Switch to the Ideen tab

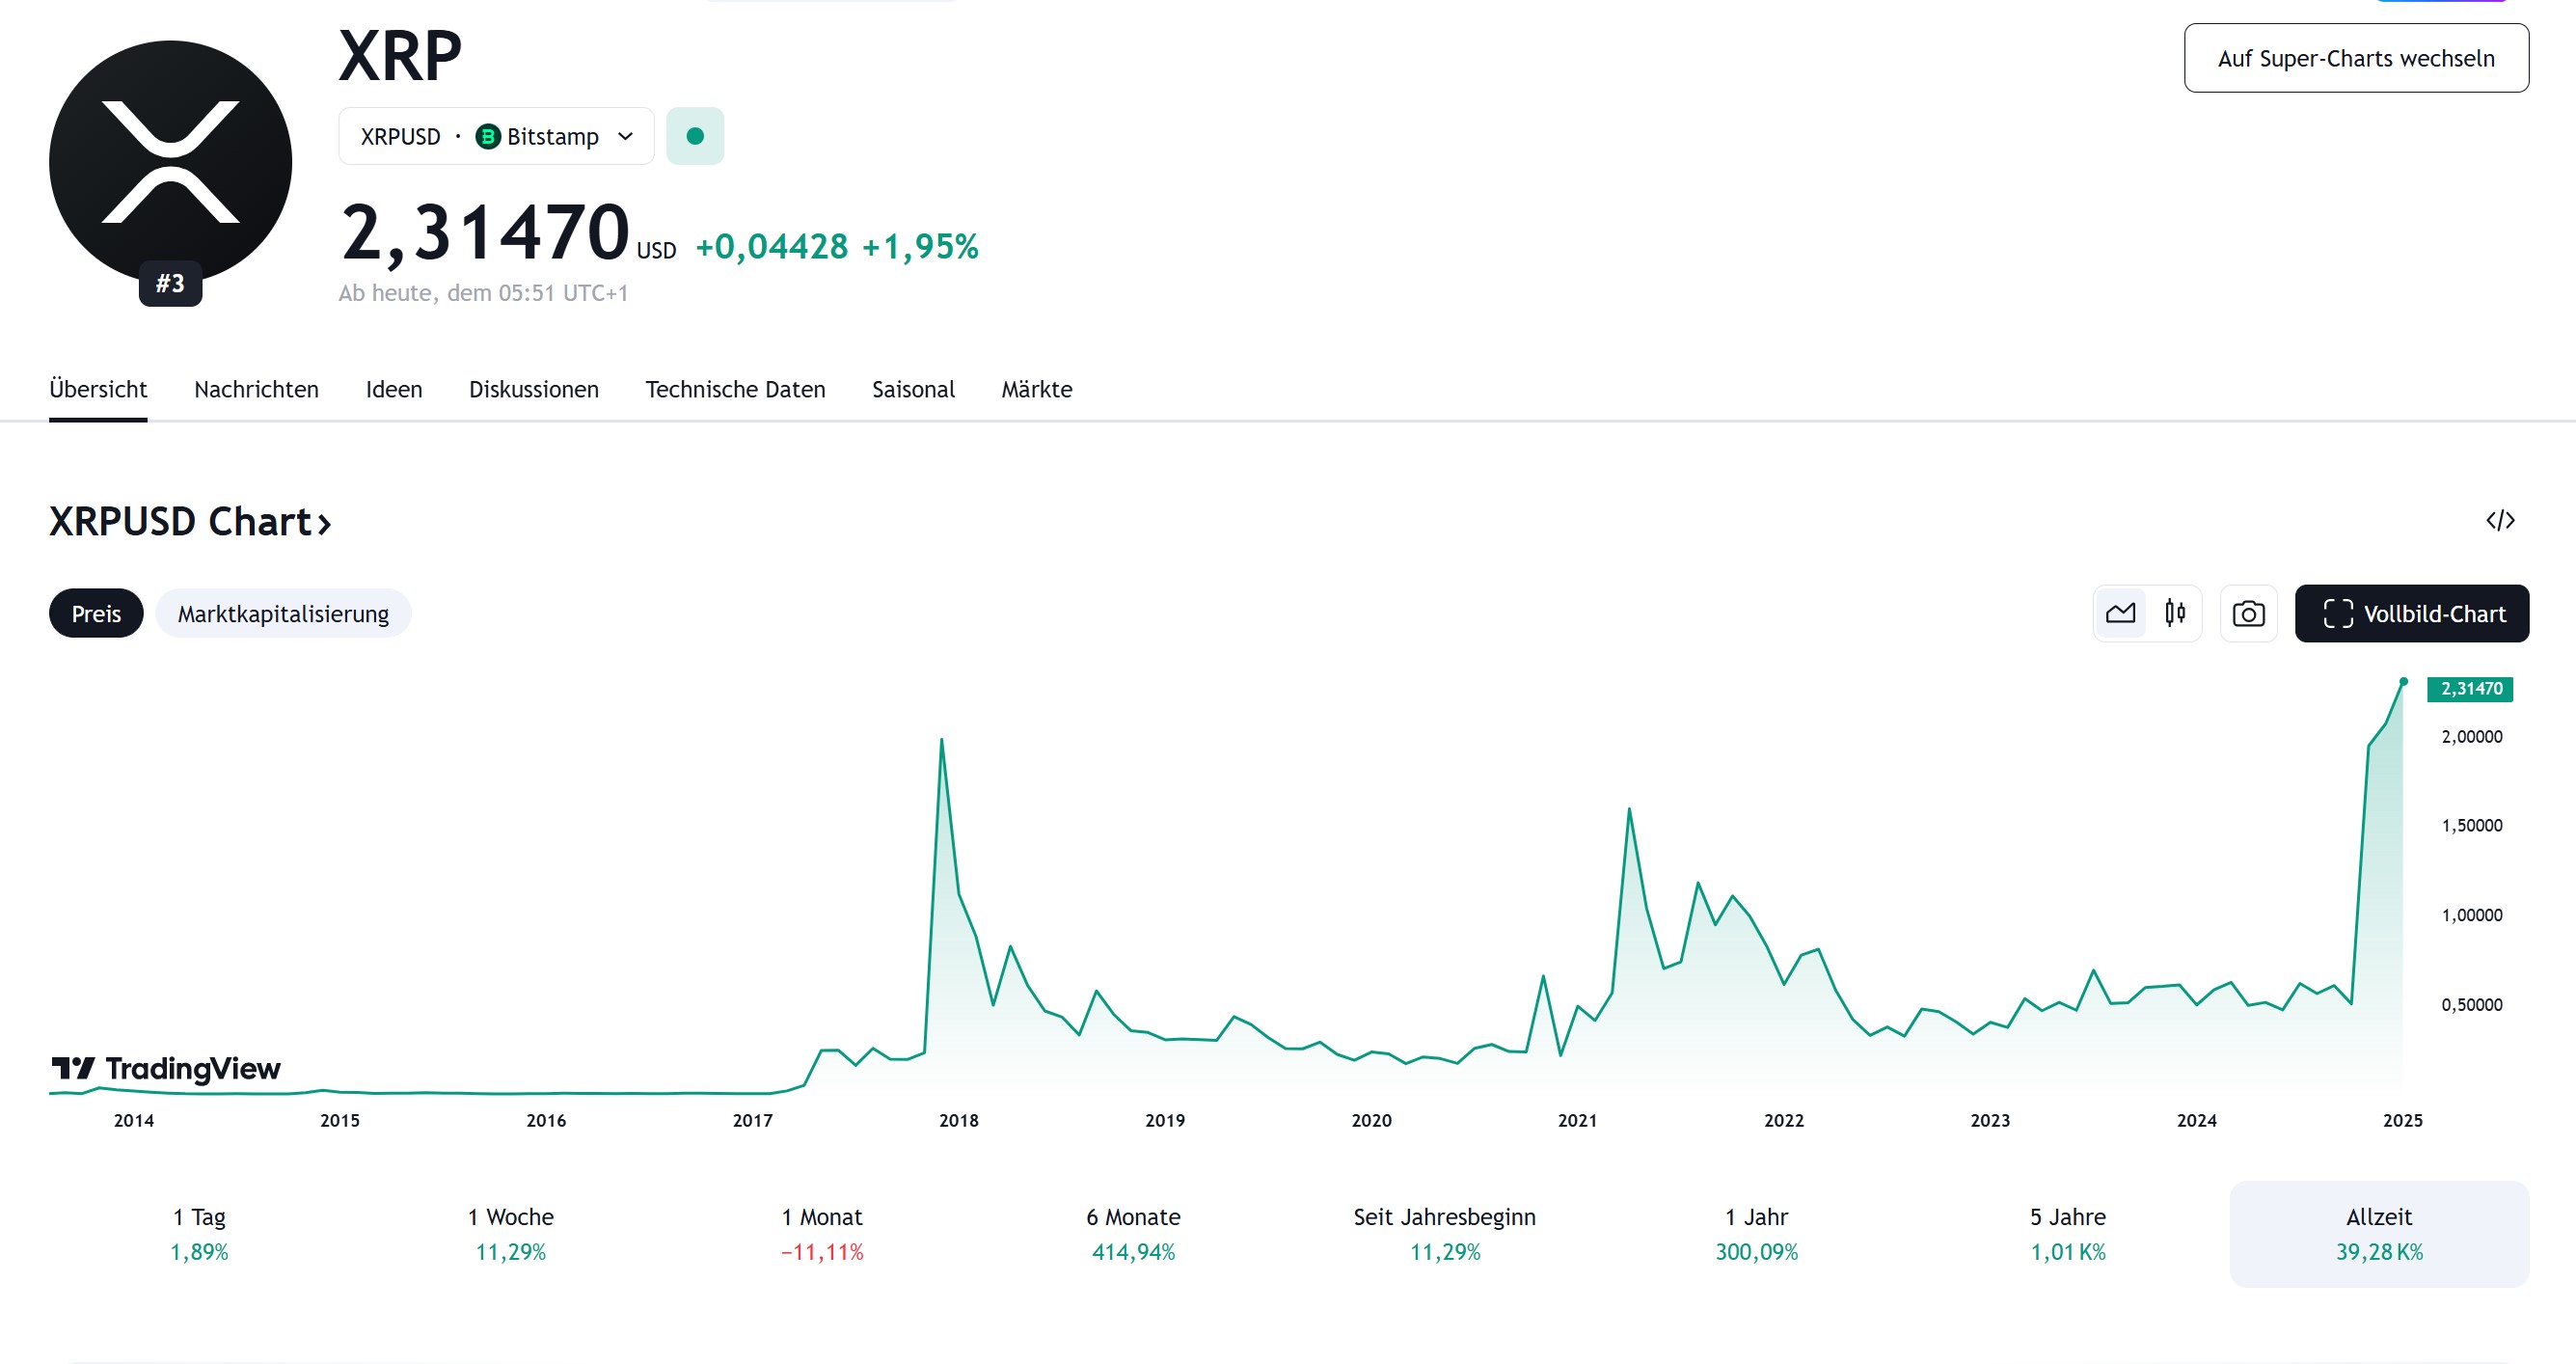[x=394, y=389]
